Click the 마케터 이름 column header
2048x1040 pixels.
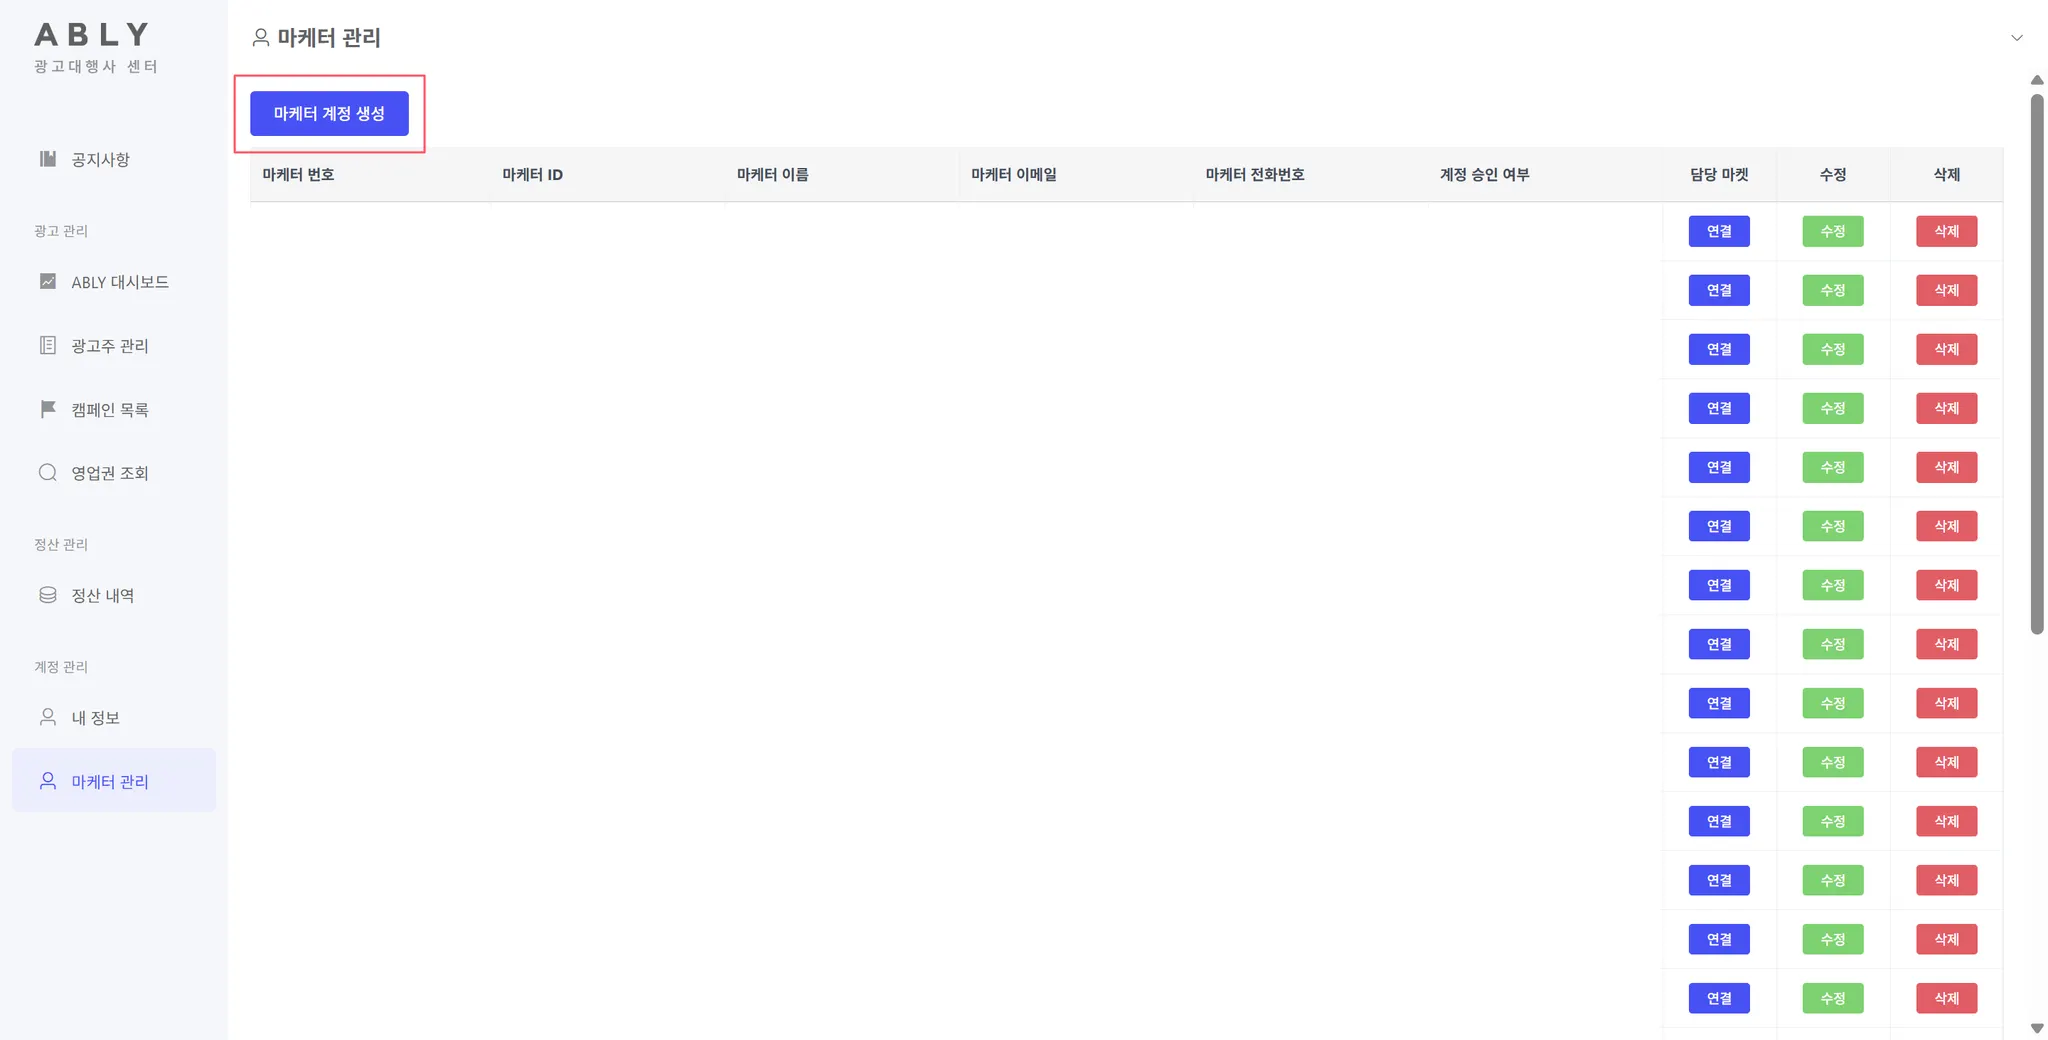coord(772,174)
